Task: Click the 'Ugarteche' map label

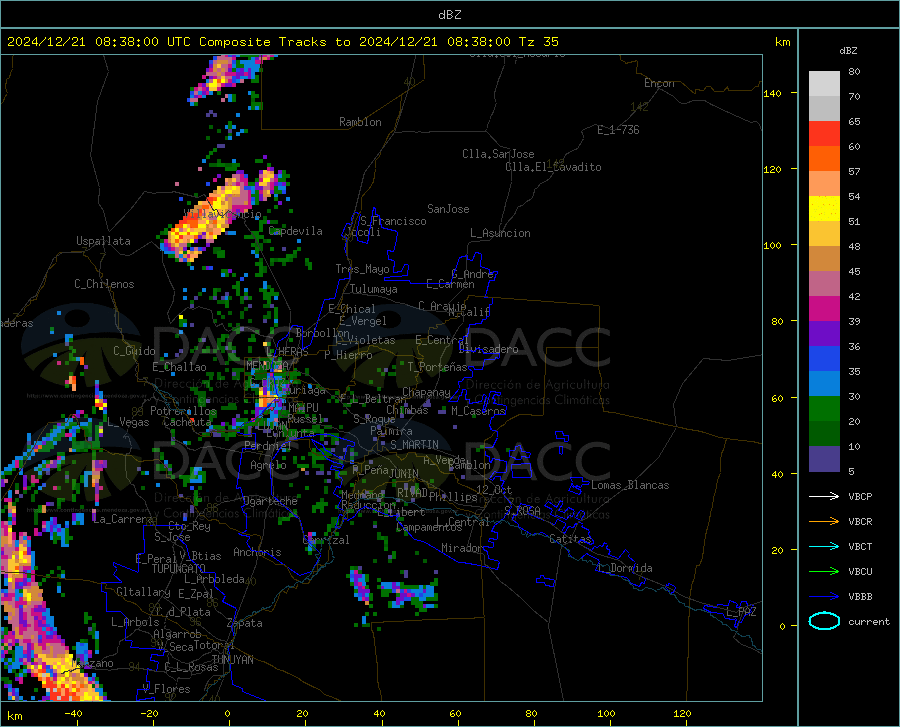Action: [x=270, y=501]
